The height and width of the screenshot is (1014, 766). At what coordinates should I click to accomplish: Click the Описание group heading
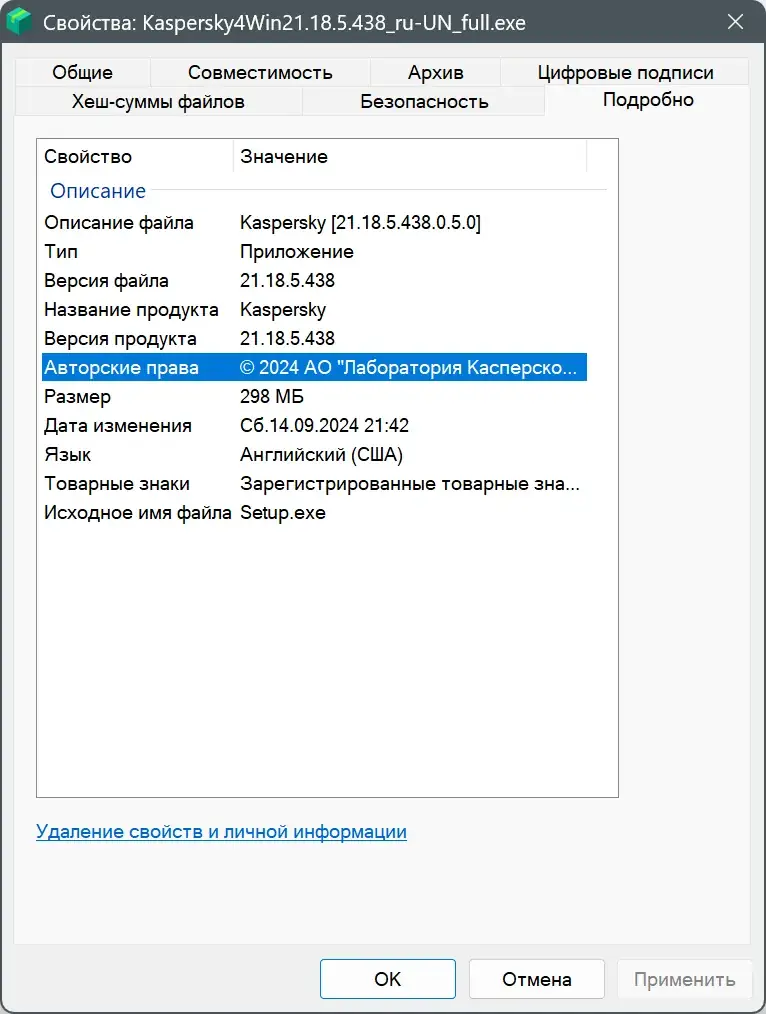[98, 191]
